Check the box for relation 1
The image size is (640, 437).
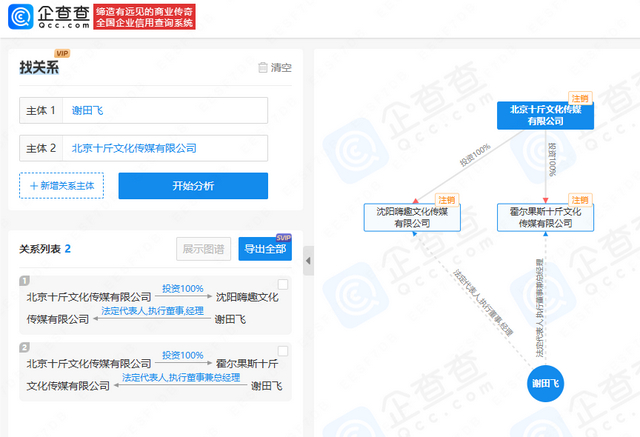283,284
